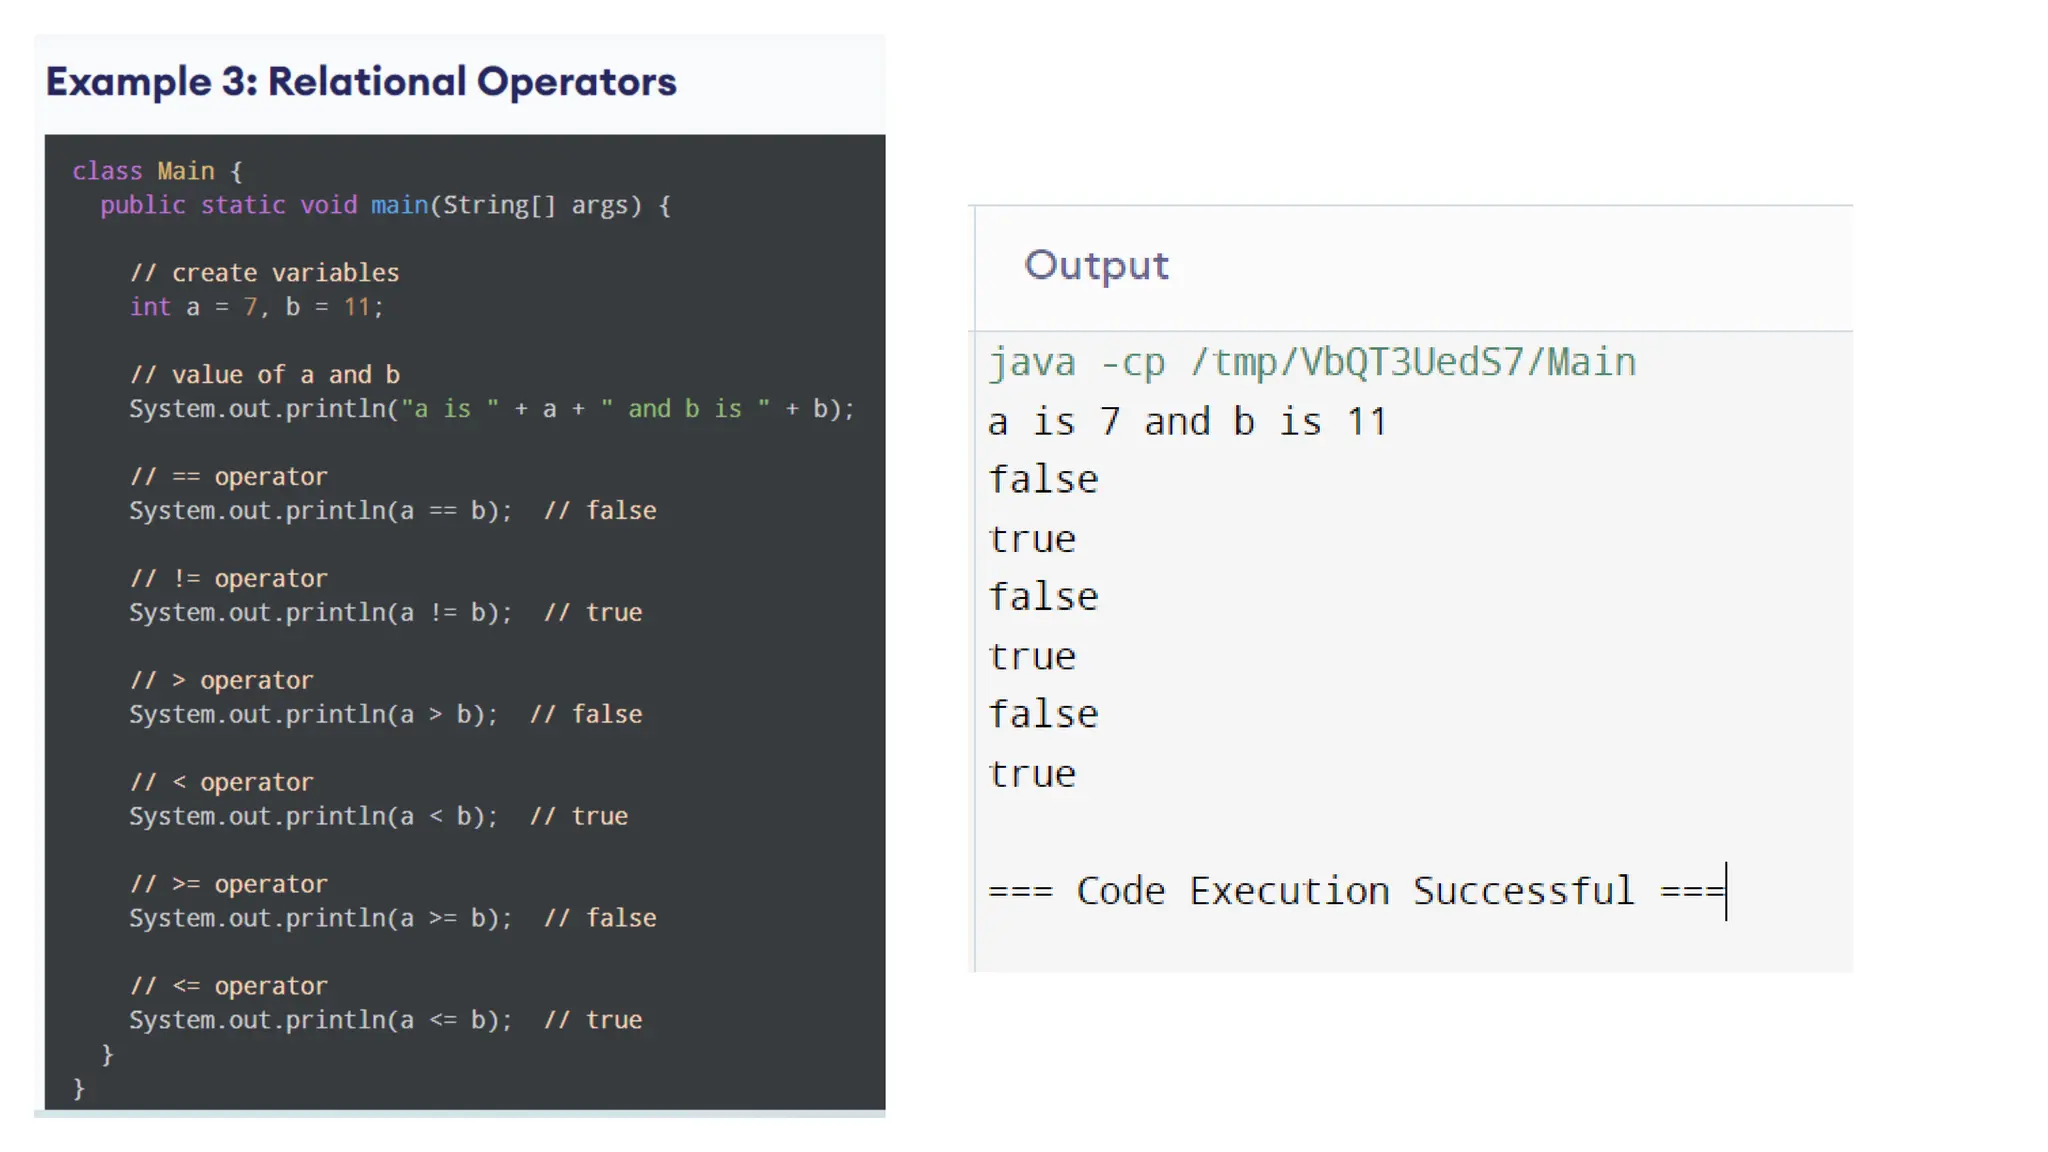Click the 'Code Execution Successful' message
The height and width of the screenshot is (1152, 2048).
point(1355,891)
